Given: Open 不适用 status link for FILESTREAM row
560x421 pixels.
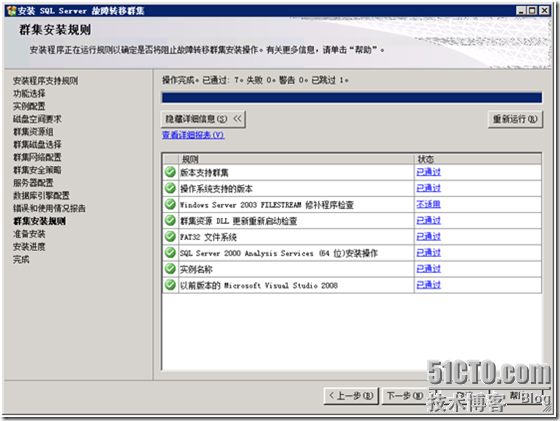Looking at the screenshot, I should (429, 204).
